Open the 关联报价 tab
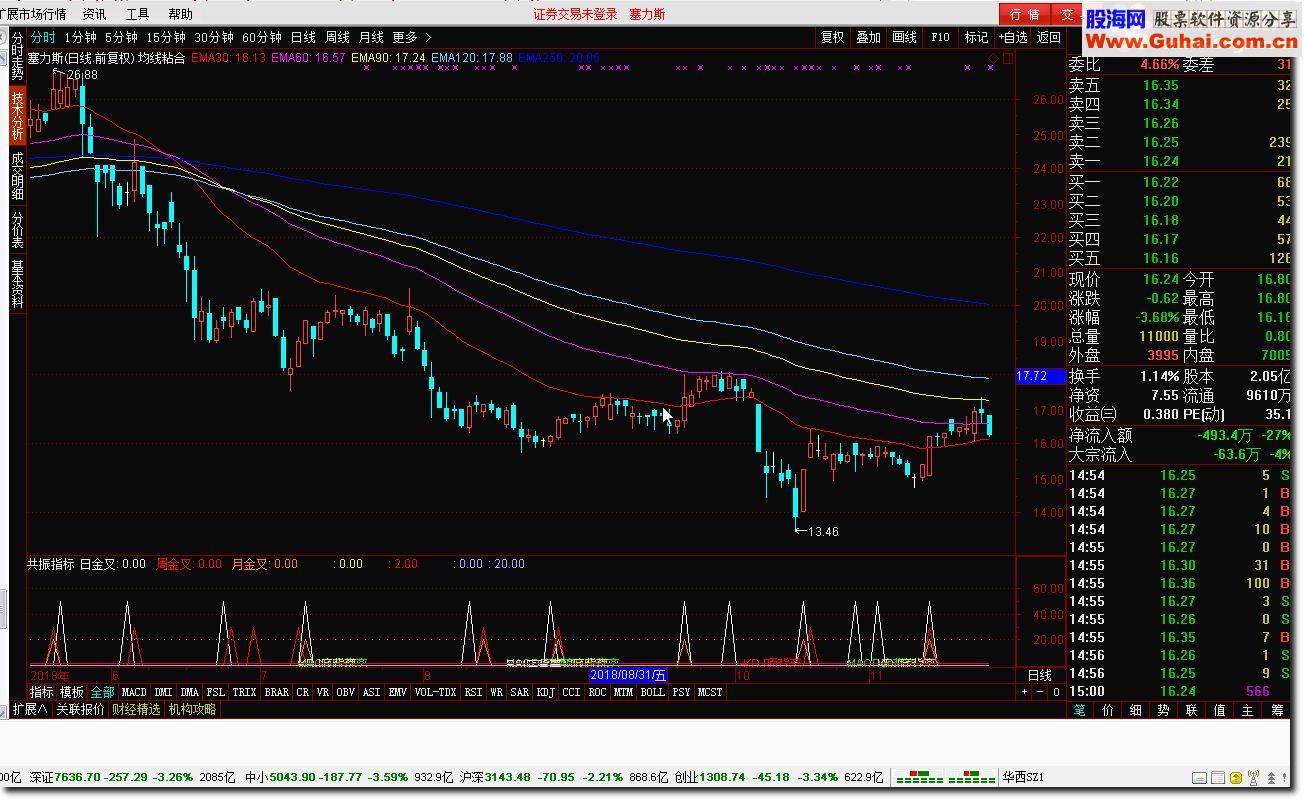 click(80, 710)
